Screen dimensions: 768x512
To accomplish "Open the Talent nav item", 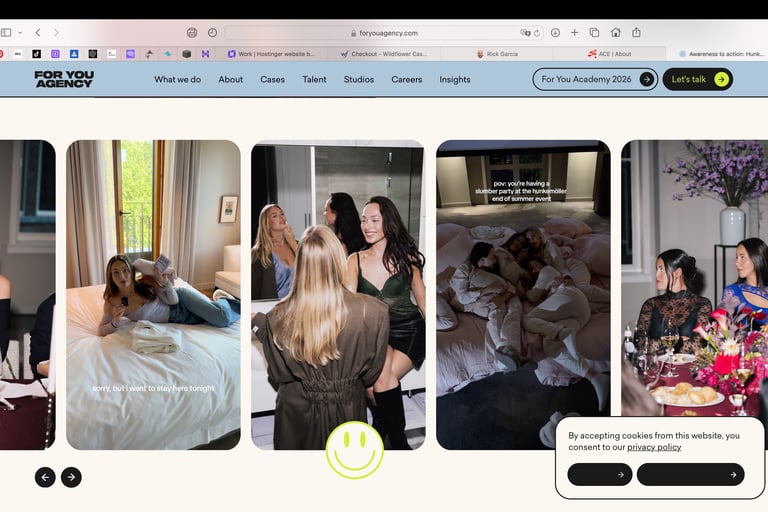I will [x=314, y=79].
